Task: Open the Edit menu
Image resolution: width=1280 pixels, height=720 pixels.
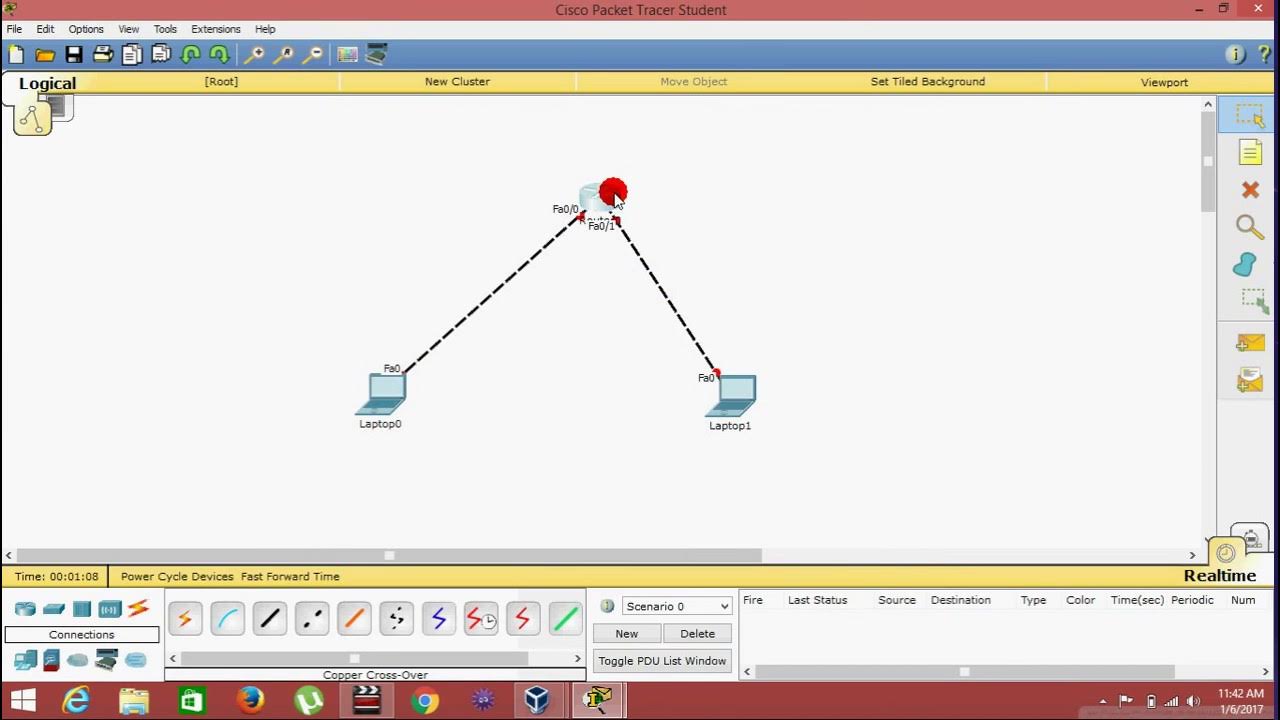Action: pyautogui.click(x=45, y=29)
